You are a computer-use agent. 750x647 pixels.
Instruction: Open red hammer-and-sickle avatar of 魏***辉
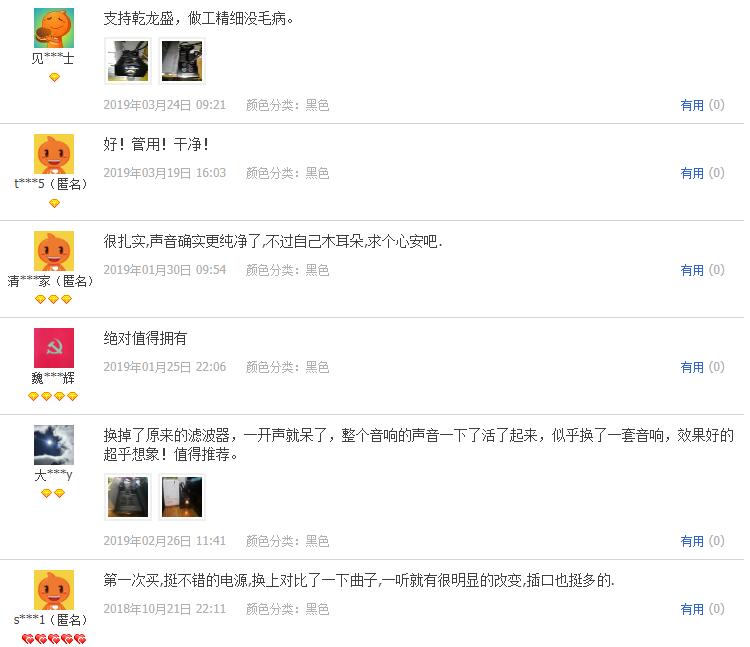(x=54, y=348)
